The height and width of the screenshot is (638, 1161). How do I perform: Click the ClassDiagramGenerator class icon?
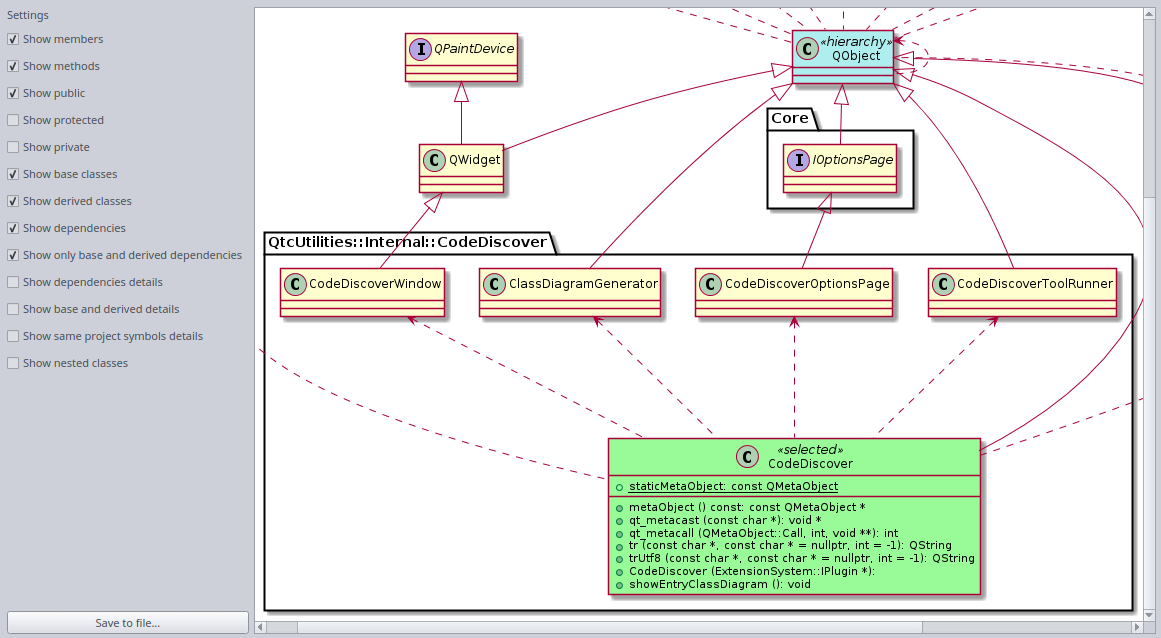click(x=494, y=284)
